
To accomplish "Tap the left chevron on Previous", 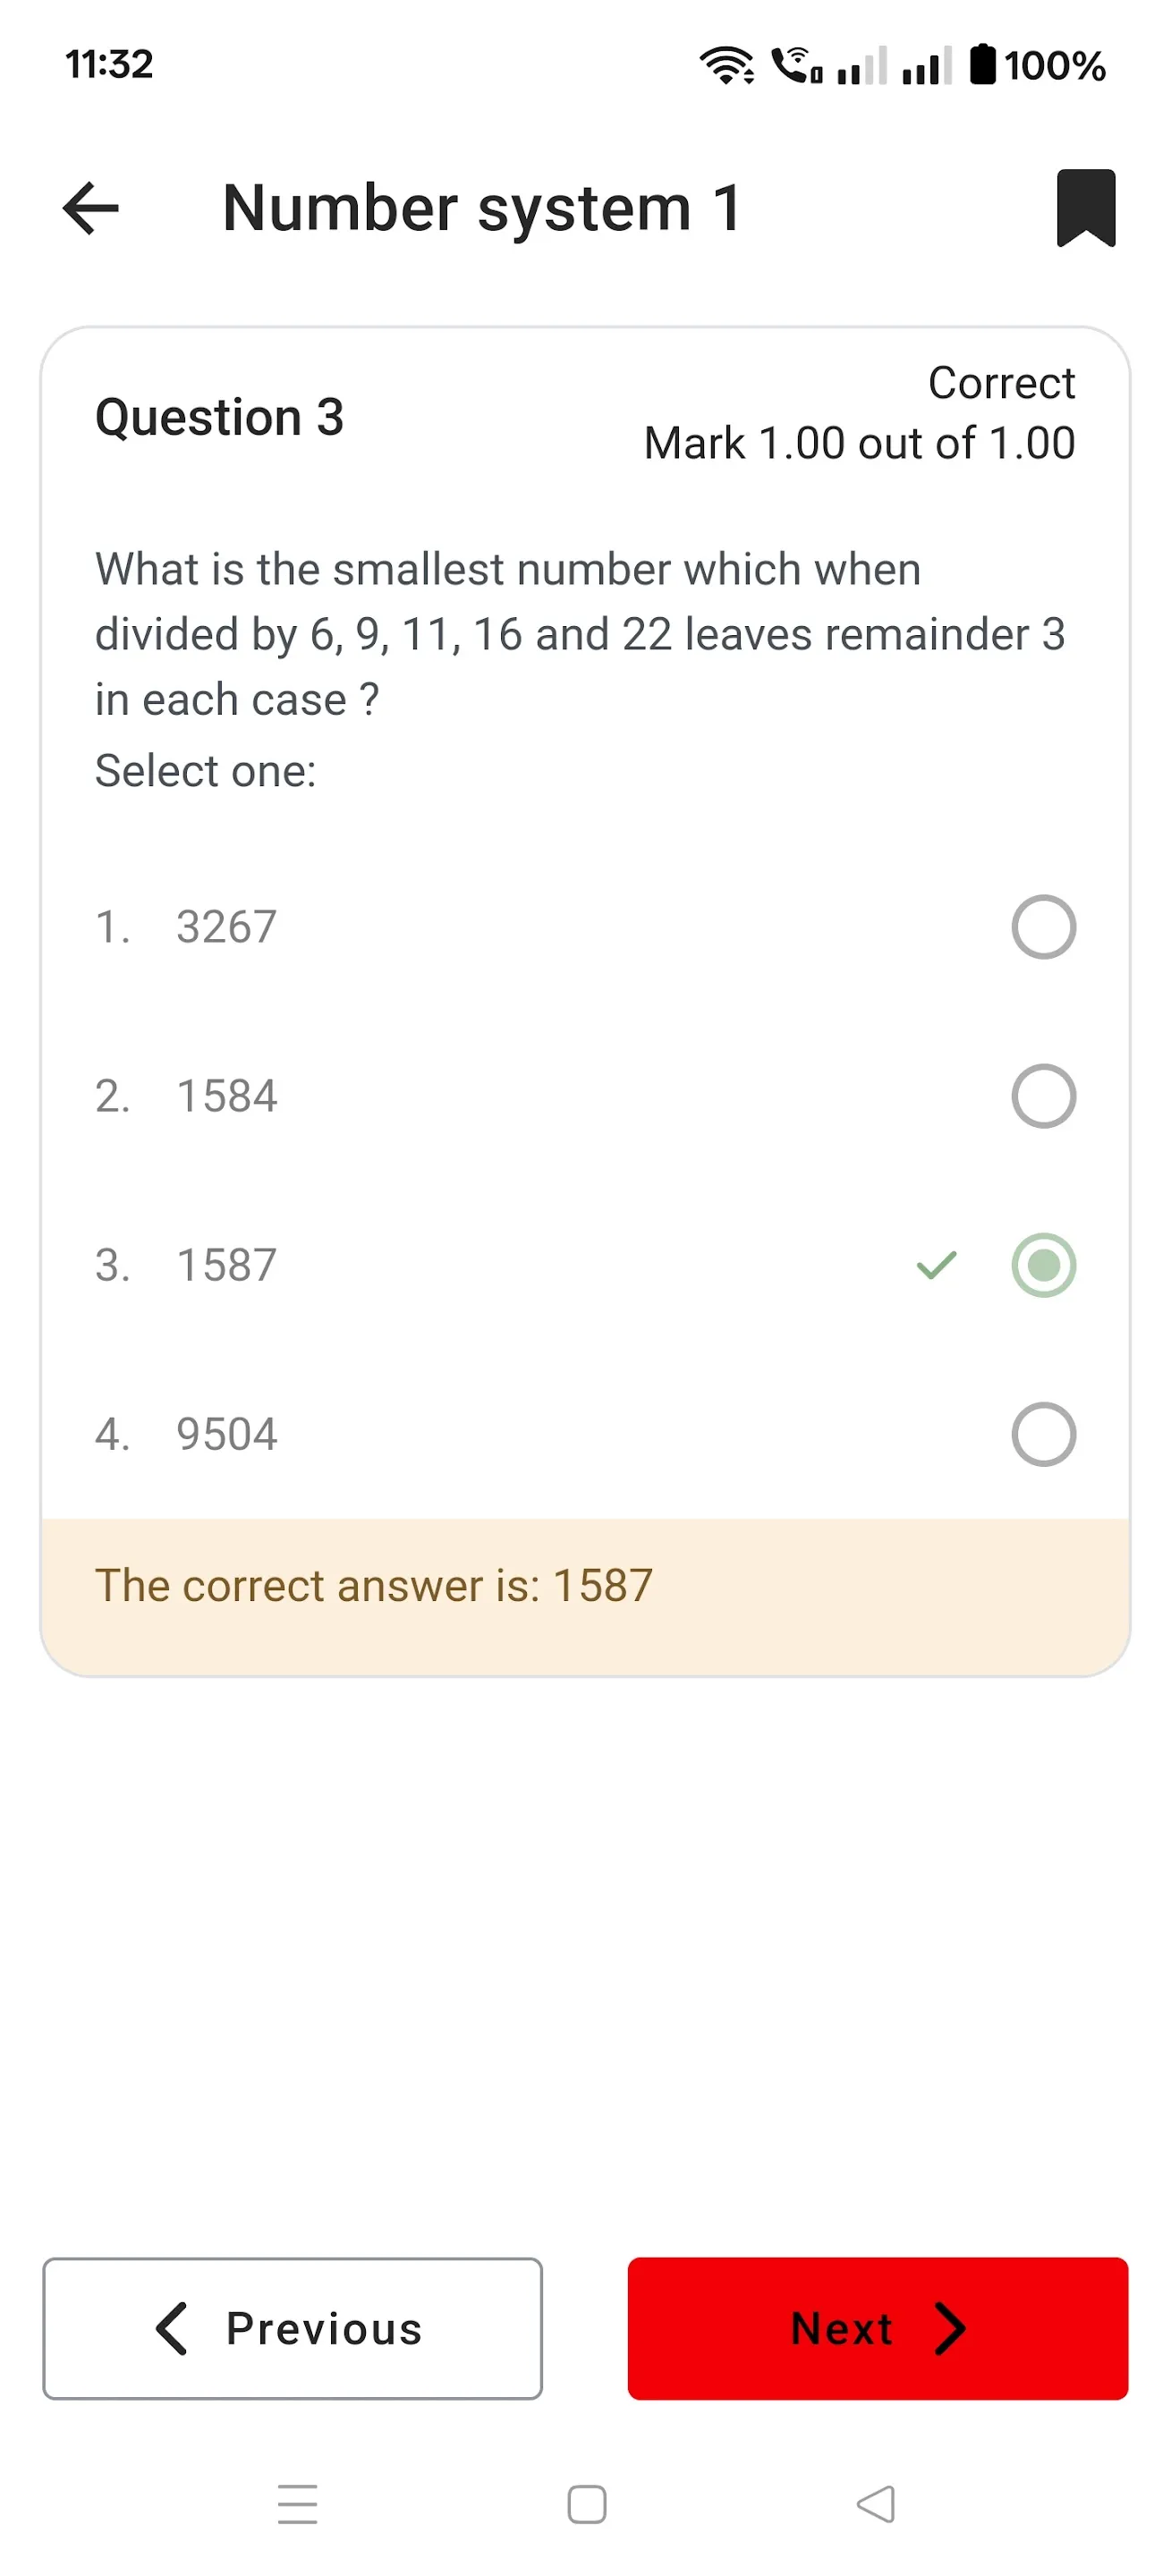I will pyautogui.click(x=172, y=2328).
